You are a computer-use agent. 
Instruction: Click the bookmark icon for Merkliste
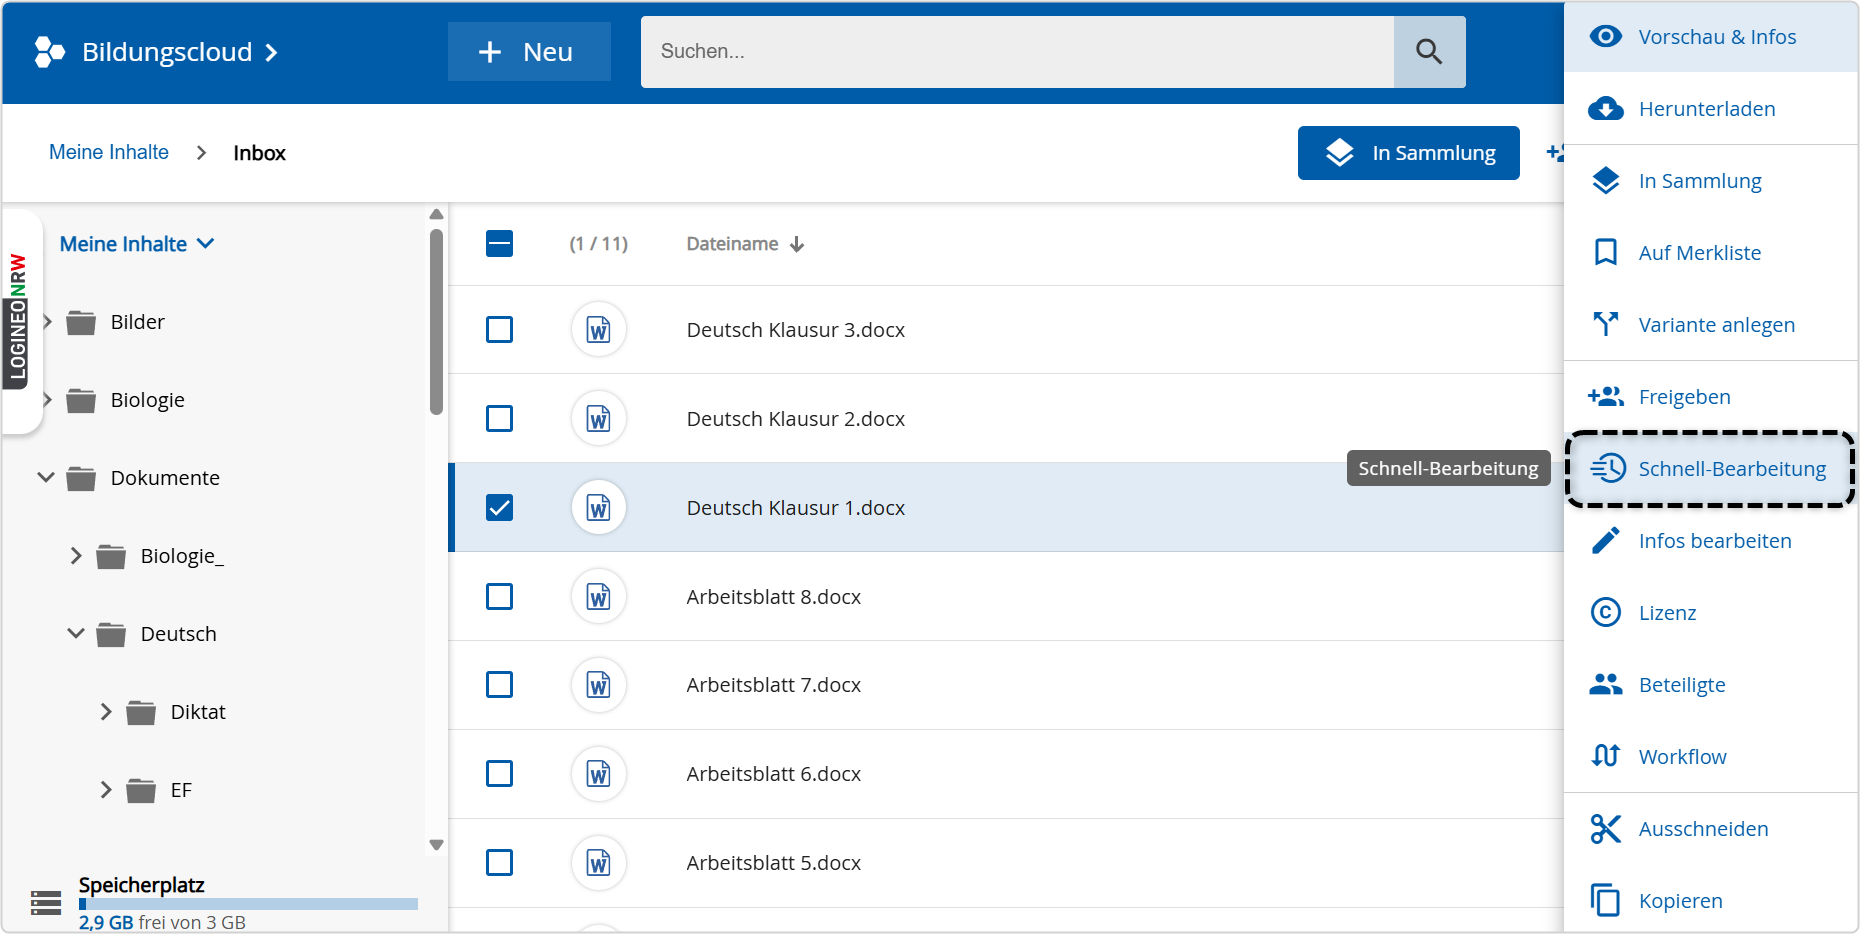(1606, 253)
